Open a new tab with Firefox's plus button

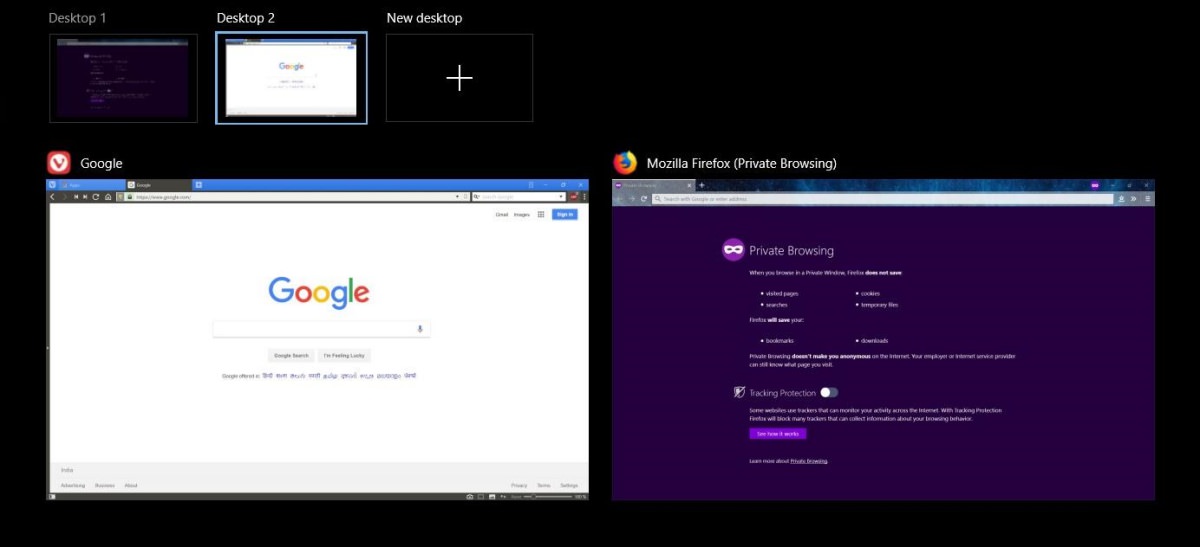(x=701, y=185)
